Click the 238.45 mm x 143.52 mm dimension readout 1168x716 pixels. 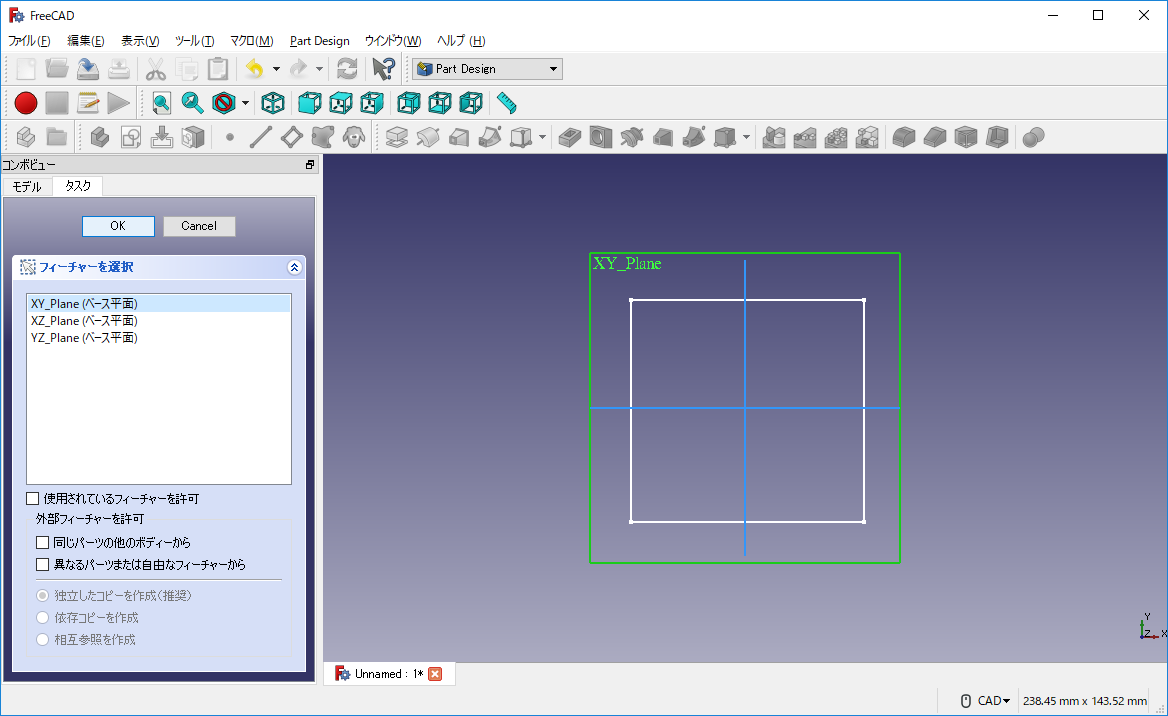coord(1085,700)
